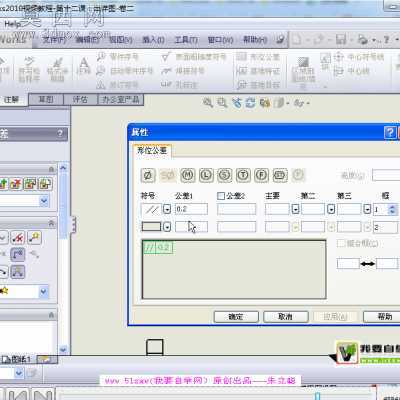This screenshot has width=400, height=400.
Task: Select the least material condition (L) symbol
Action: coord(206,175)
